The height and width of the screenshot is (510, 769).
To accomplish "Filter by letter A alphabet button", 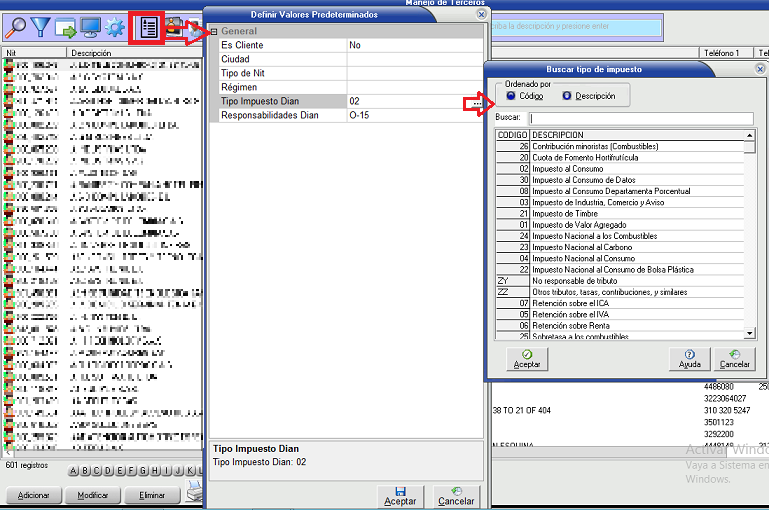I will point(73,472).
